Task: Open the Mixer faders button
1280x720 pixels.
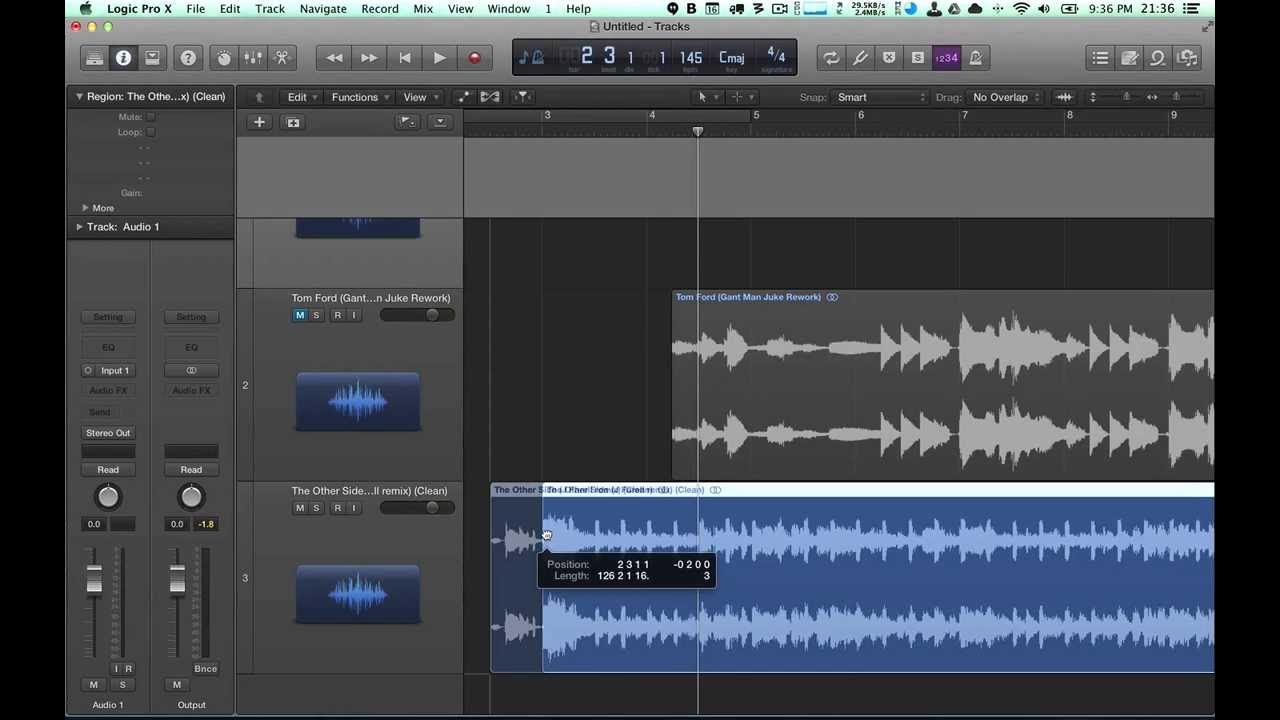Action: pos(253,58)
